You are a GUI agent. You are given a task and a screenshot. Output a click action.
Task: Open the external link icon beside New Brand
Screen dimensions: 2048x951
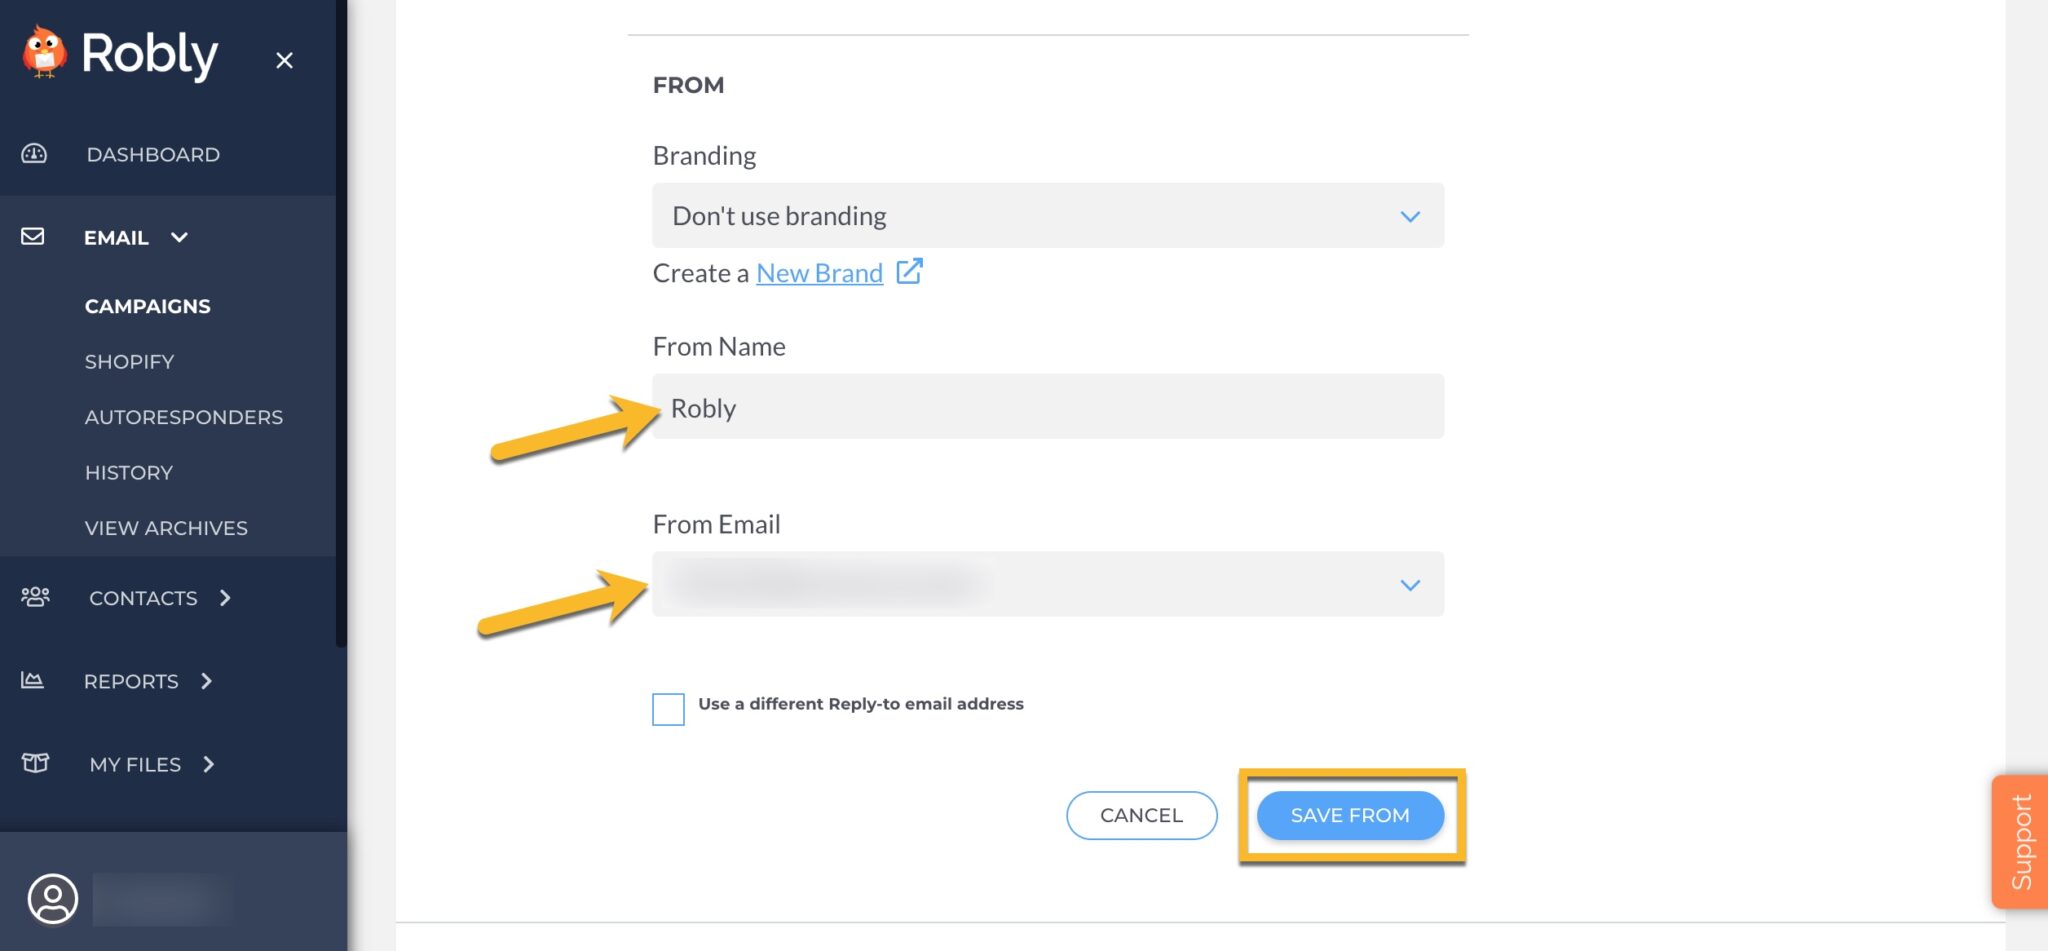[908, 271]
